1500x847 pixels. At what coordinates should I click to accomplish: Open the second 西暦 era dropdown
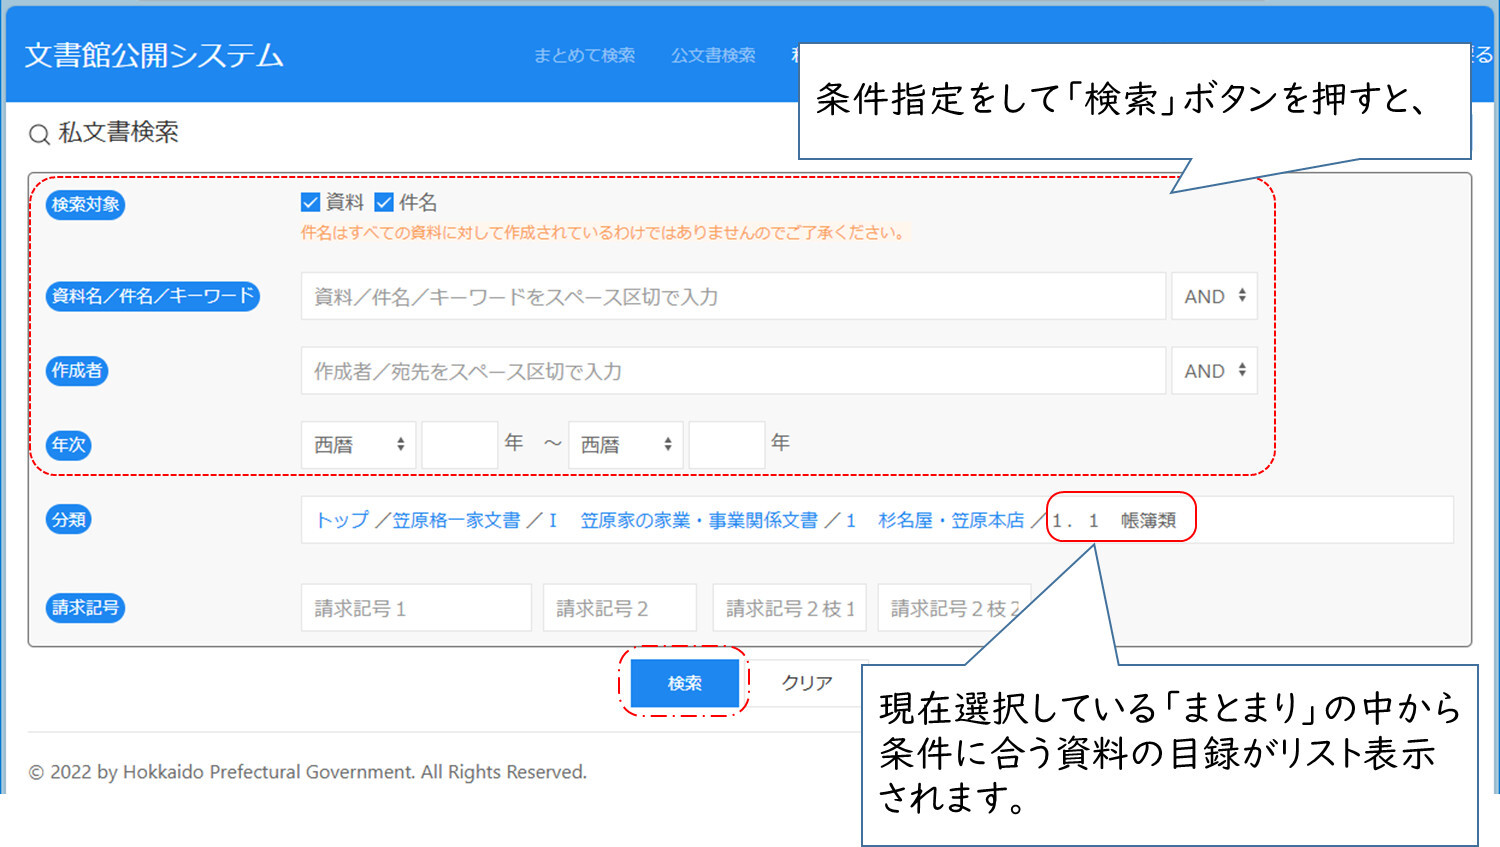(x=625, y=444)
